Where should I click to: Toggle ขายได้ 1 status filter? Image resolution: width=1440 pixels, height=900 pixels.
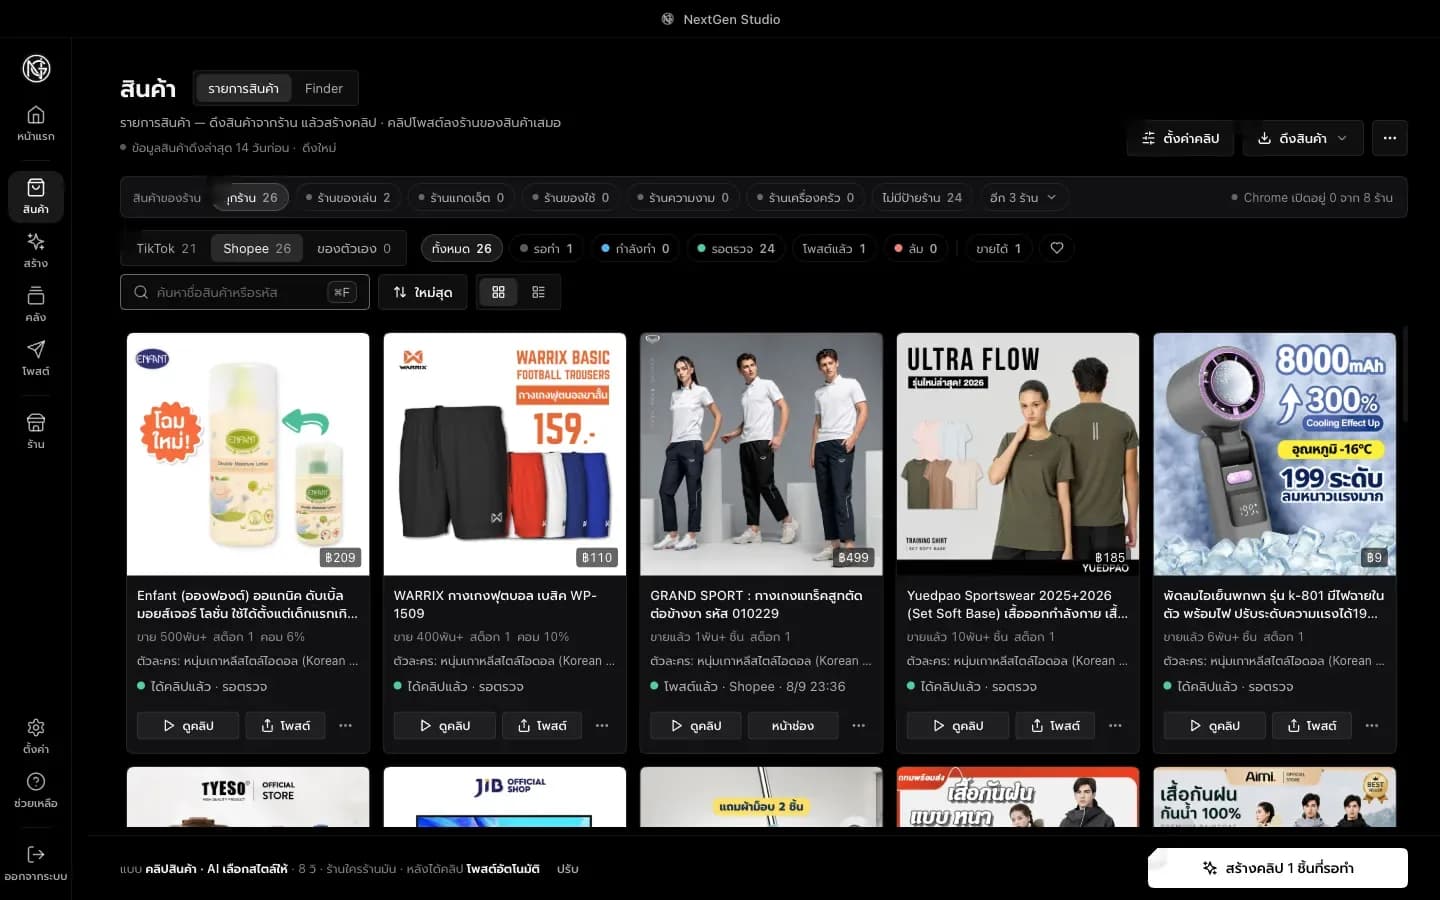pos(999,248)
